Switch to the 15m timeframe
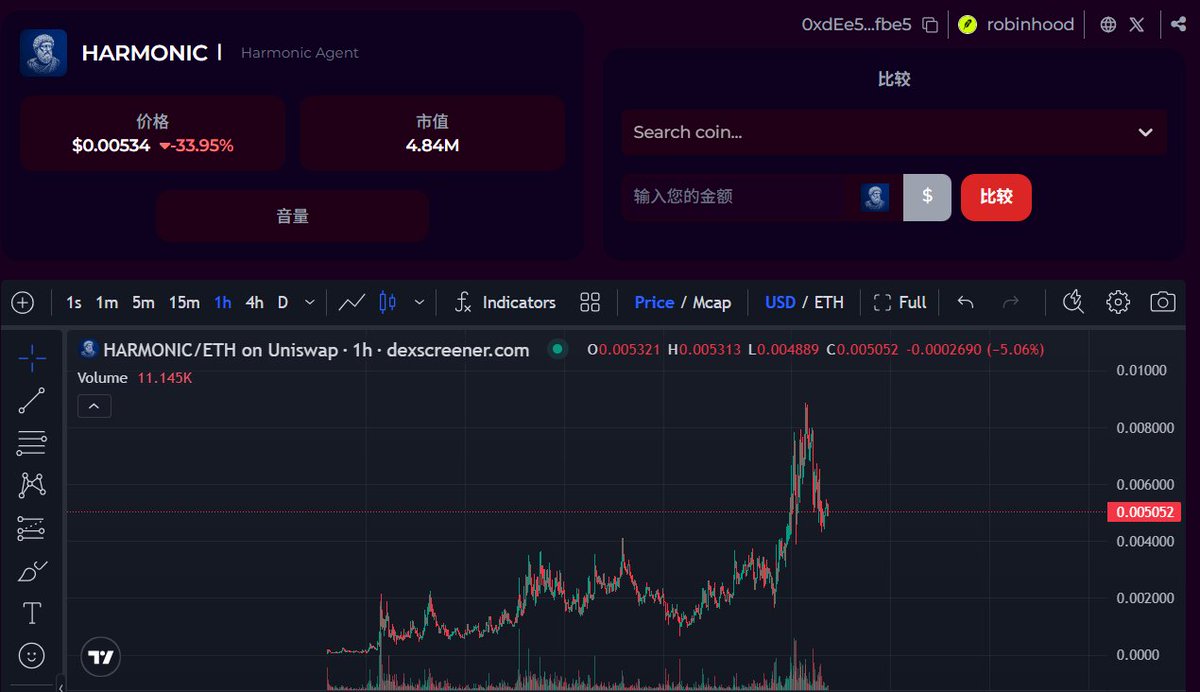This screenshot has width=1200, height=692. click(x=184, y=303)
